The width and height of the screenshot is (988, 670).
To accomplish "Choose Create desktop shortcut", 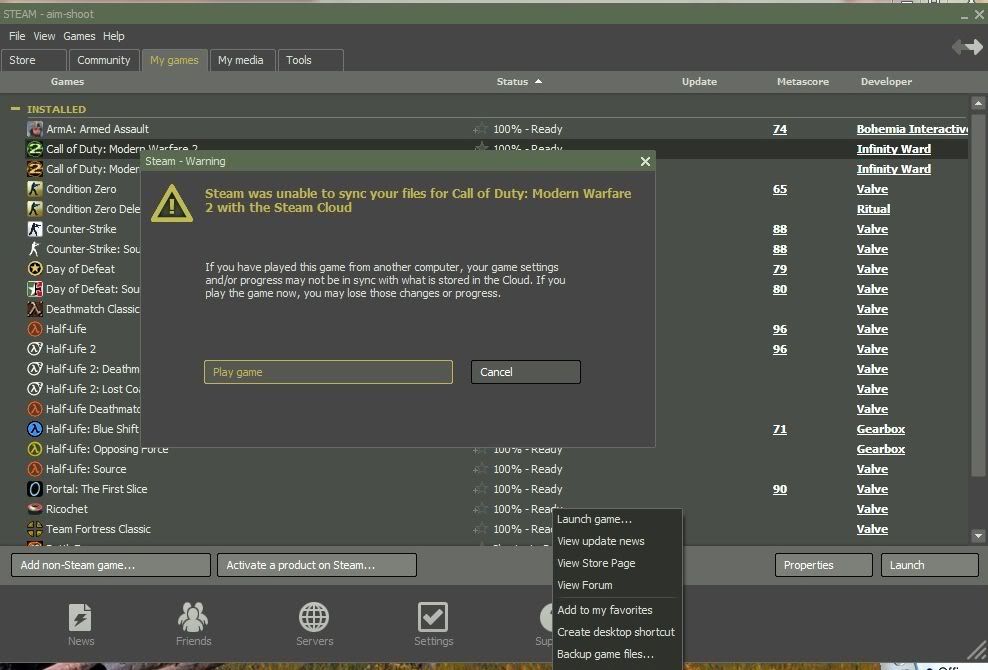I will click(x=618, y=632).
